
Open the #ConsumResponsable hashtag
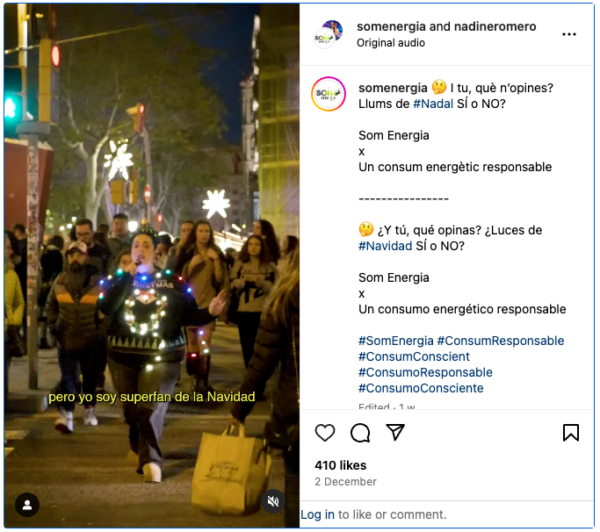[x=501, y=341]
